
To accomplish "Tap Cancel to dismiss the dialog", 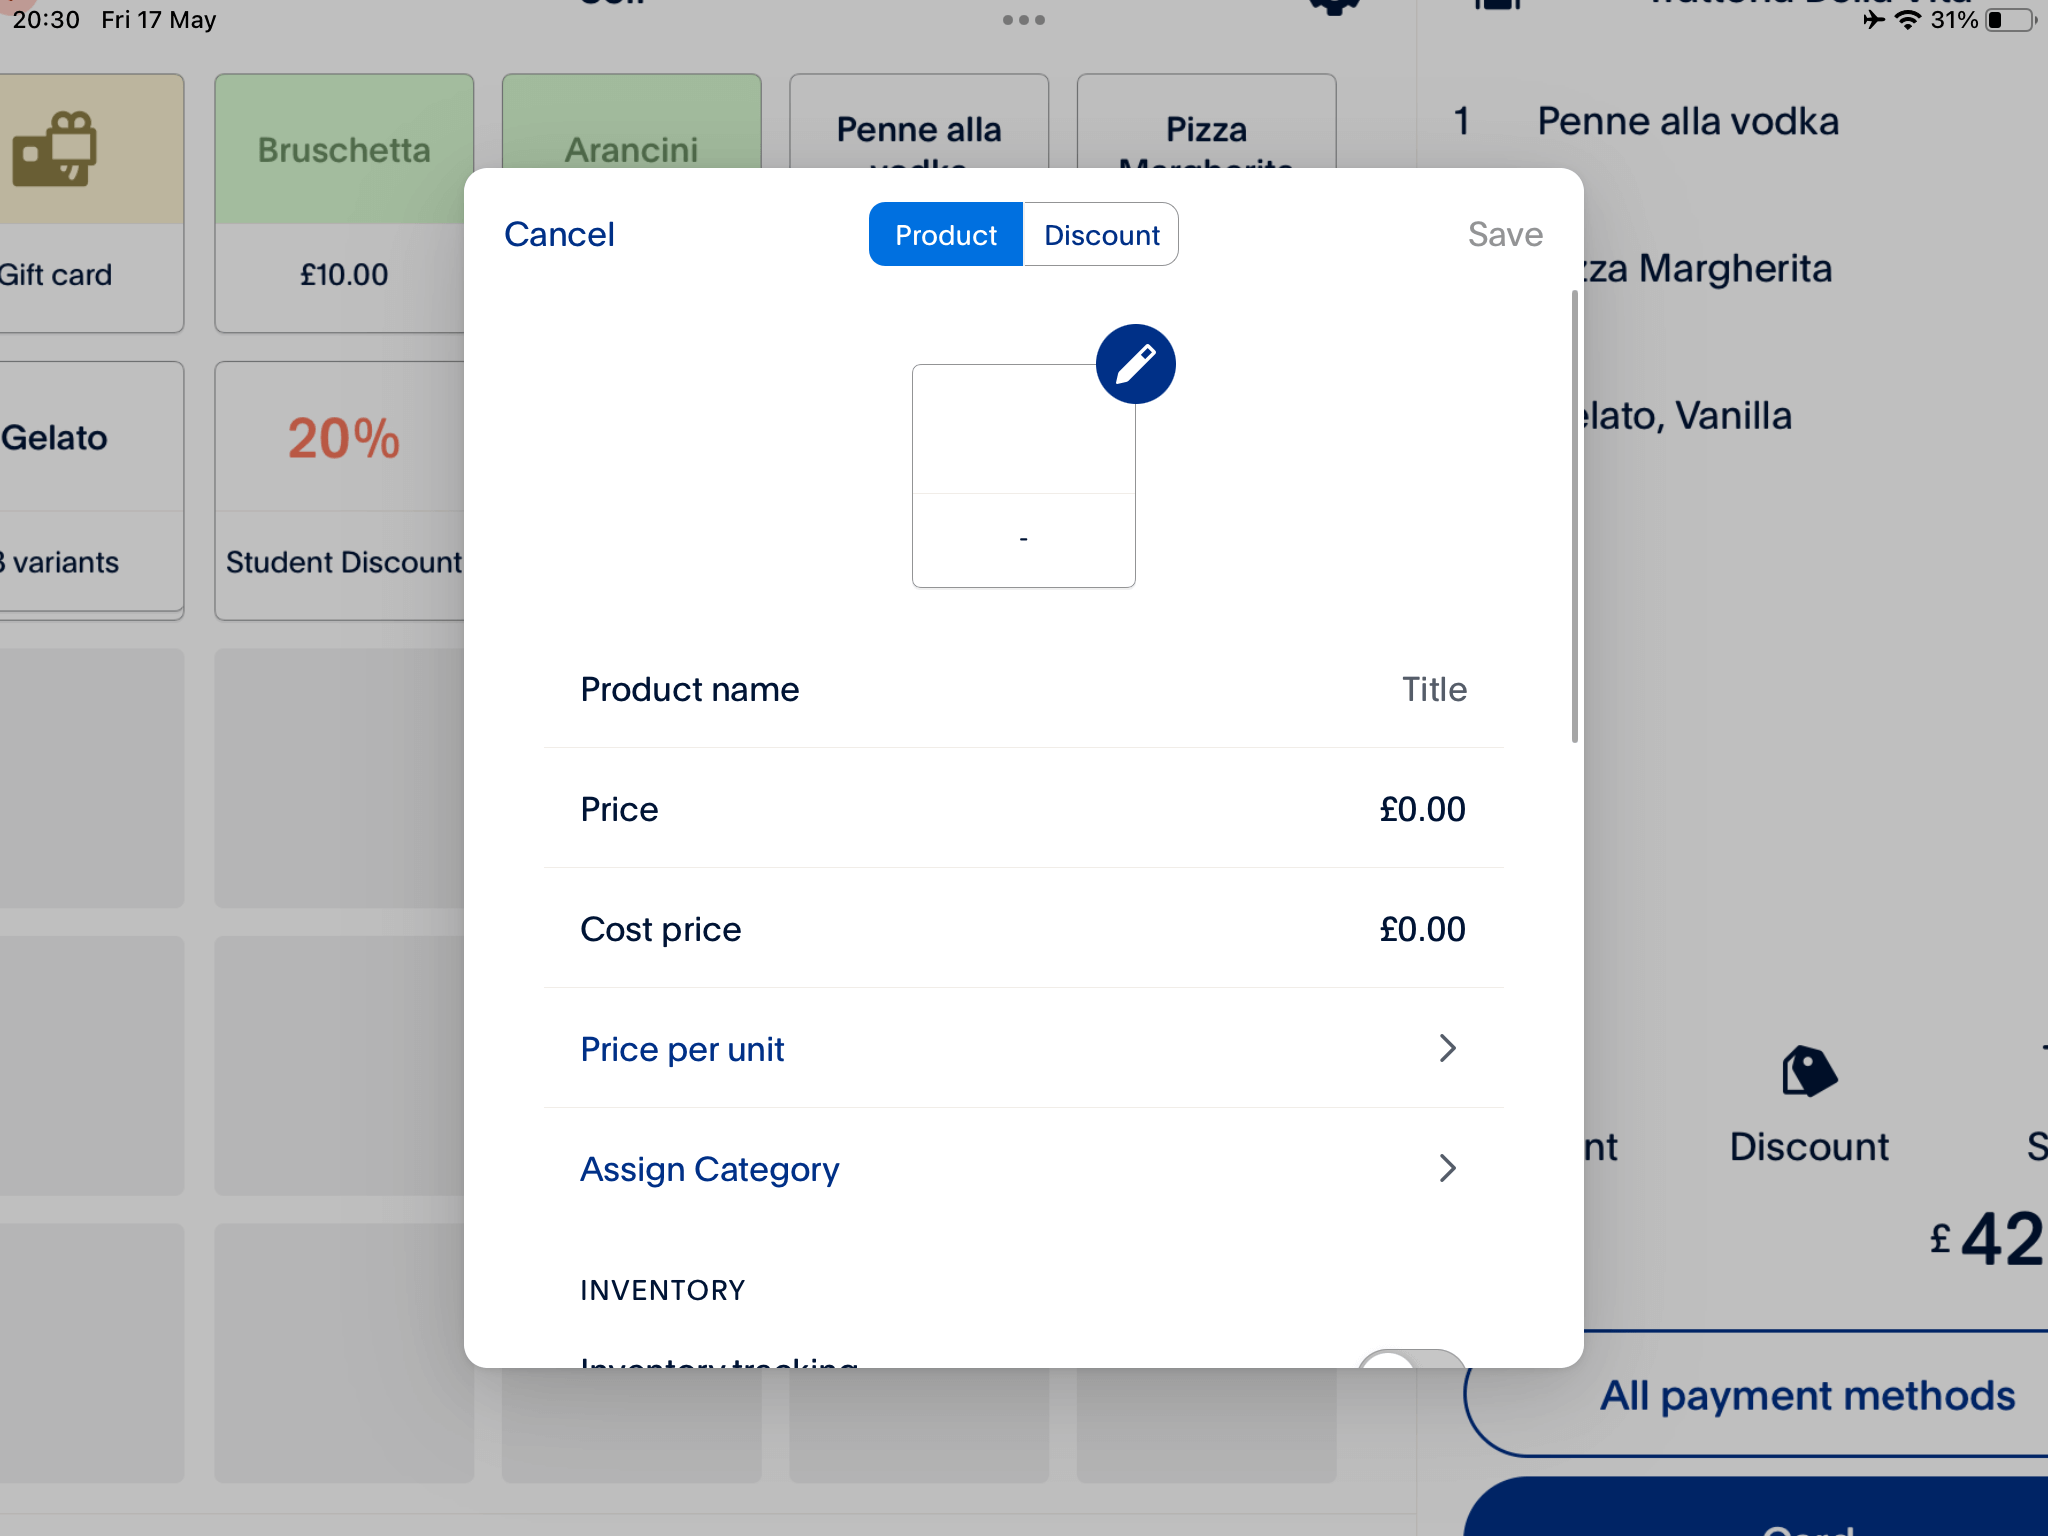I will 558,234.
